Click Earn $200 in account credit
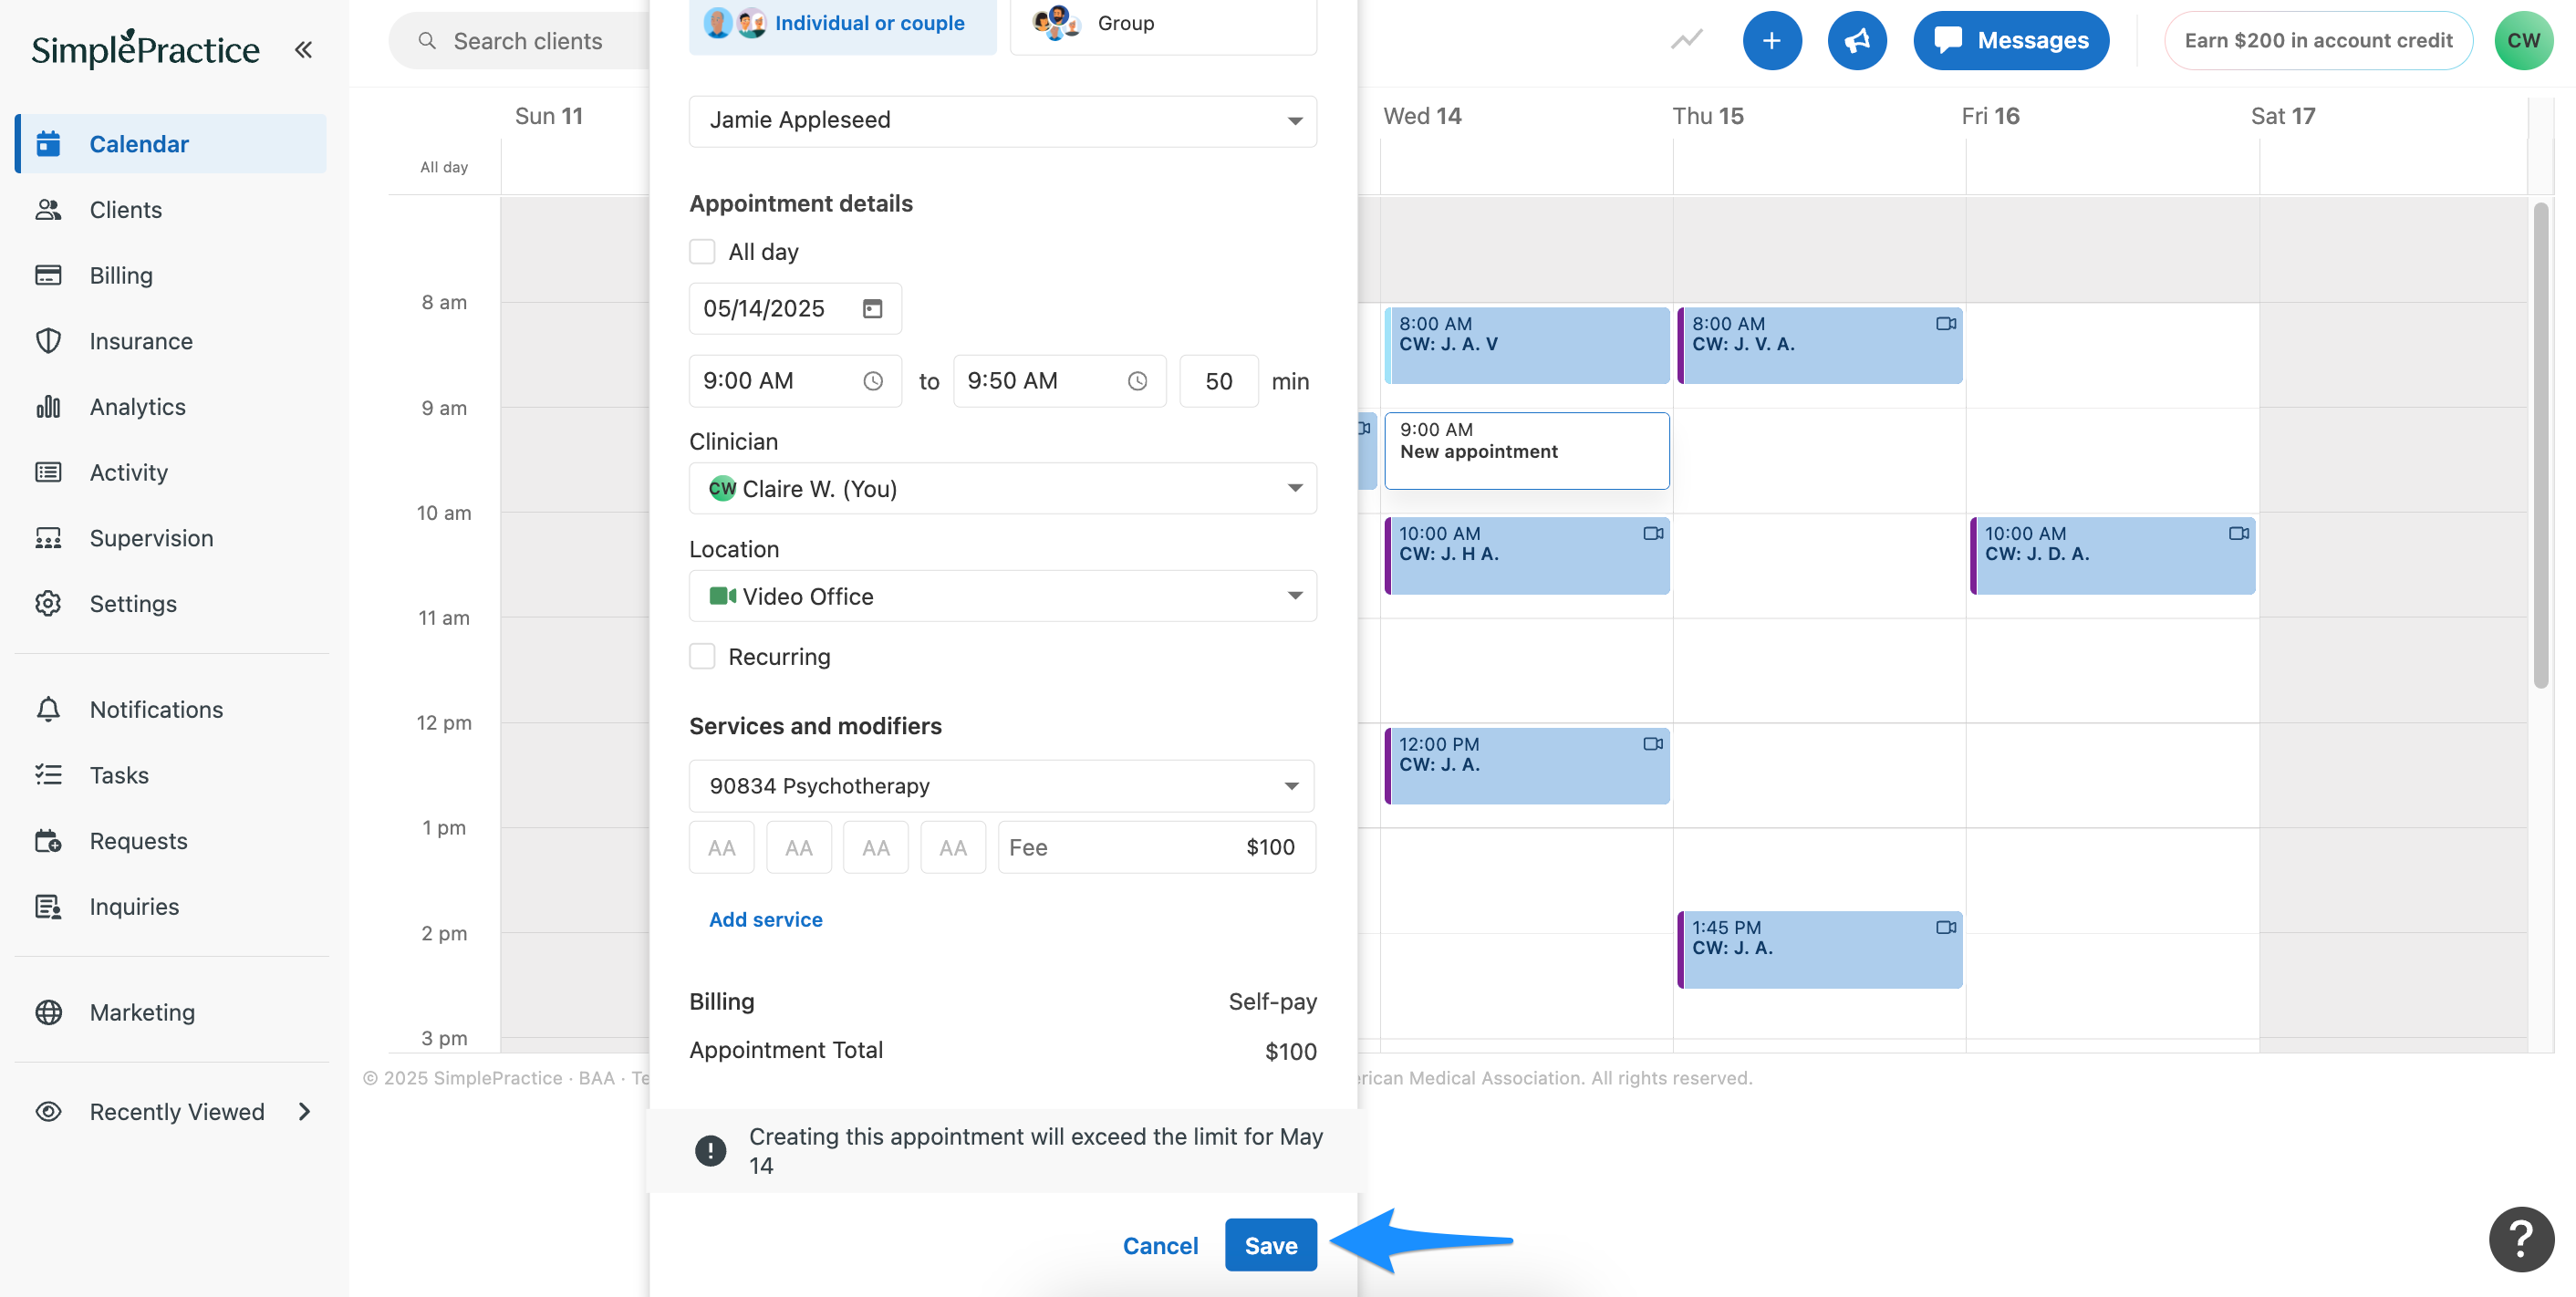 tap(2318, 40)
